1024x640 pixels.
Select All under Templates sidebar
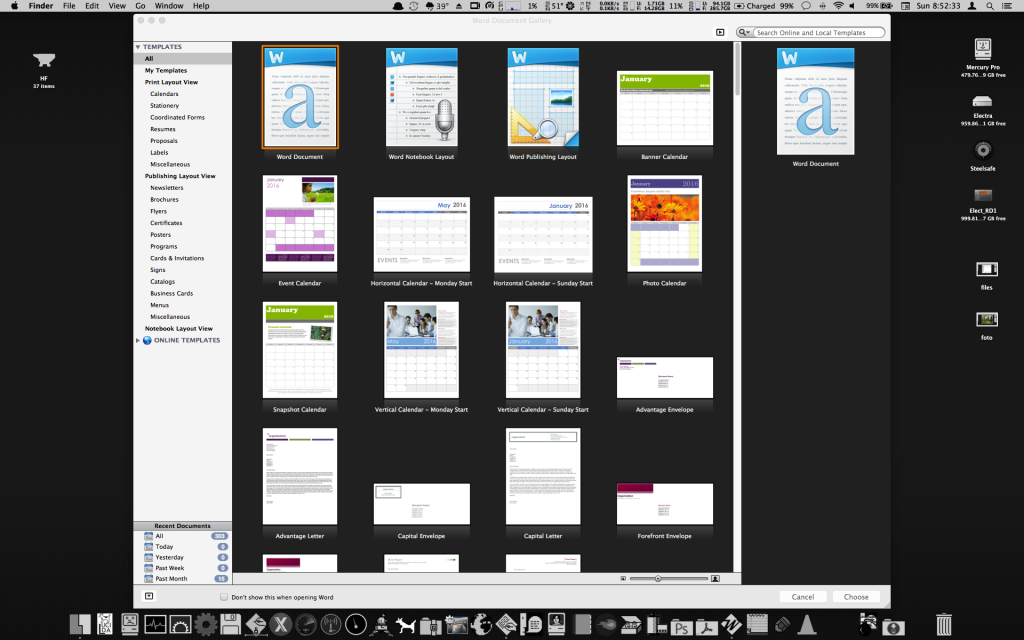coord(183,59)
